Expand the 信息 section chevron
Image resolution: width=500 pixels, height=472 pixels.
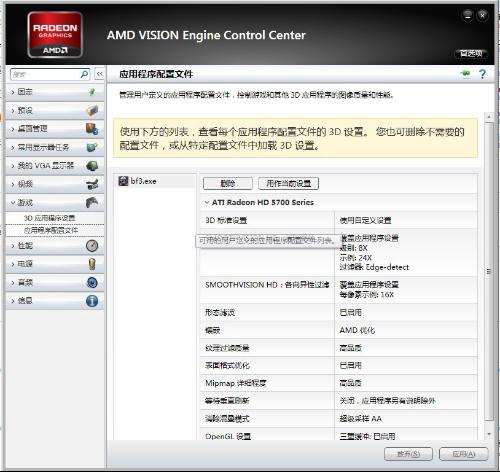13,301
